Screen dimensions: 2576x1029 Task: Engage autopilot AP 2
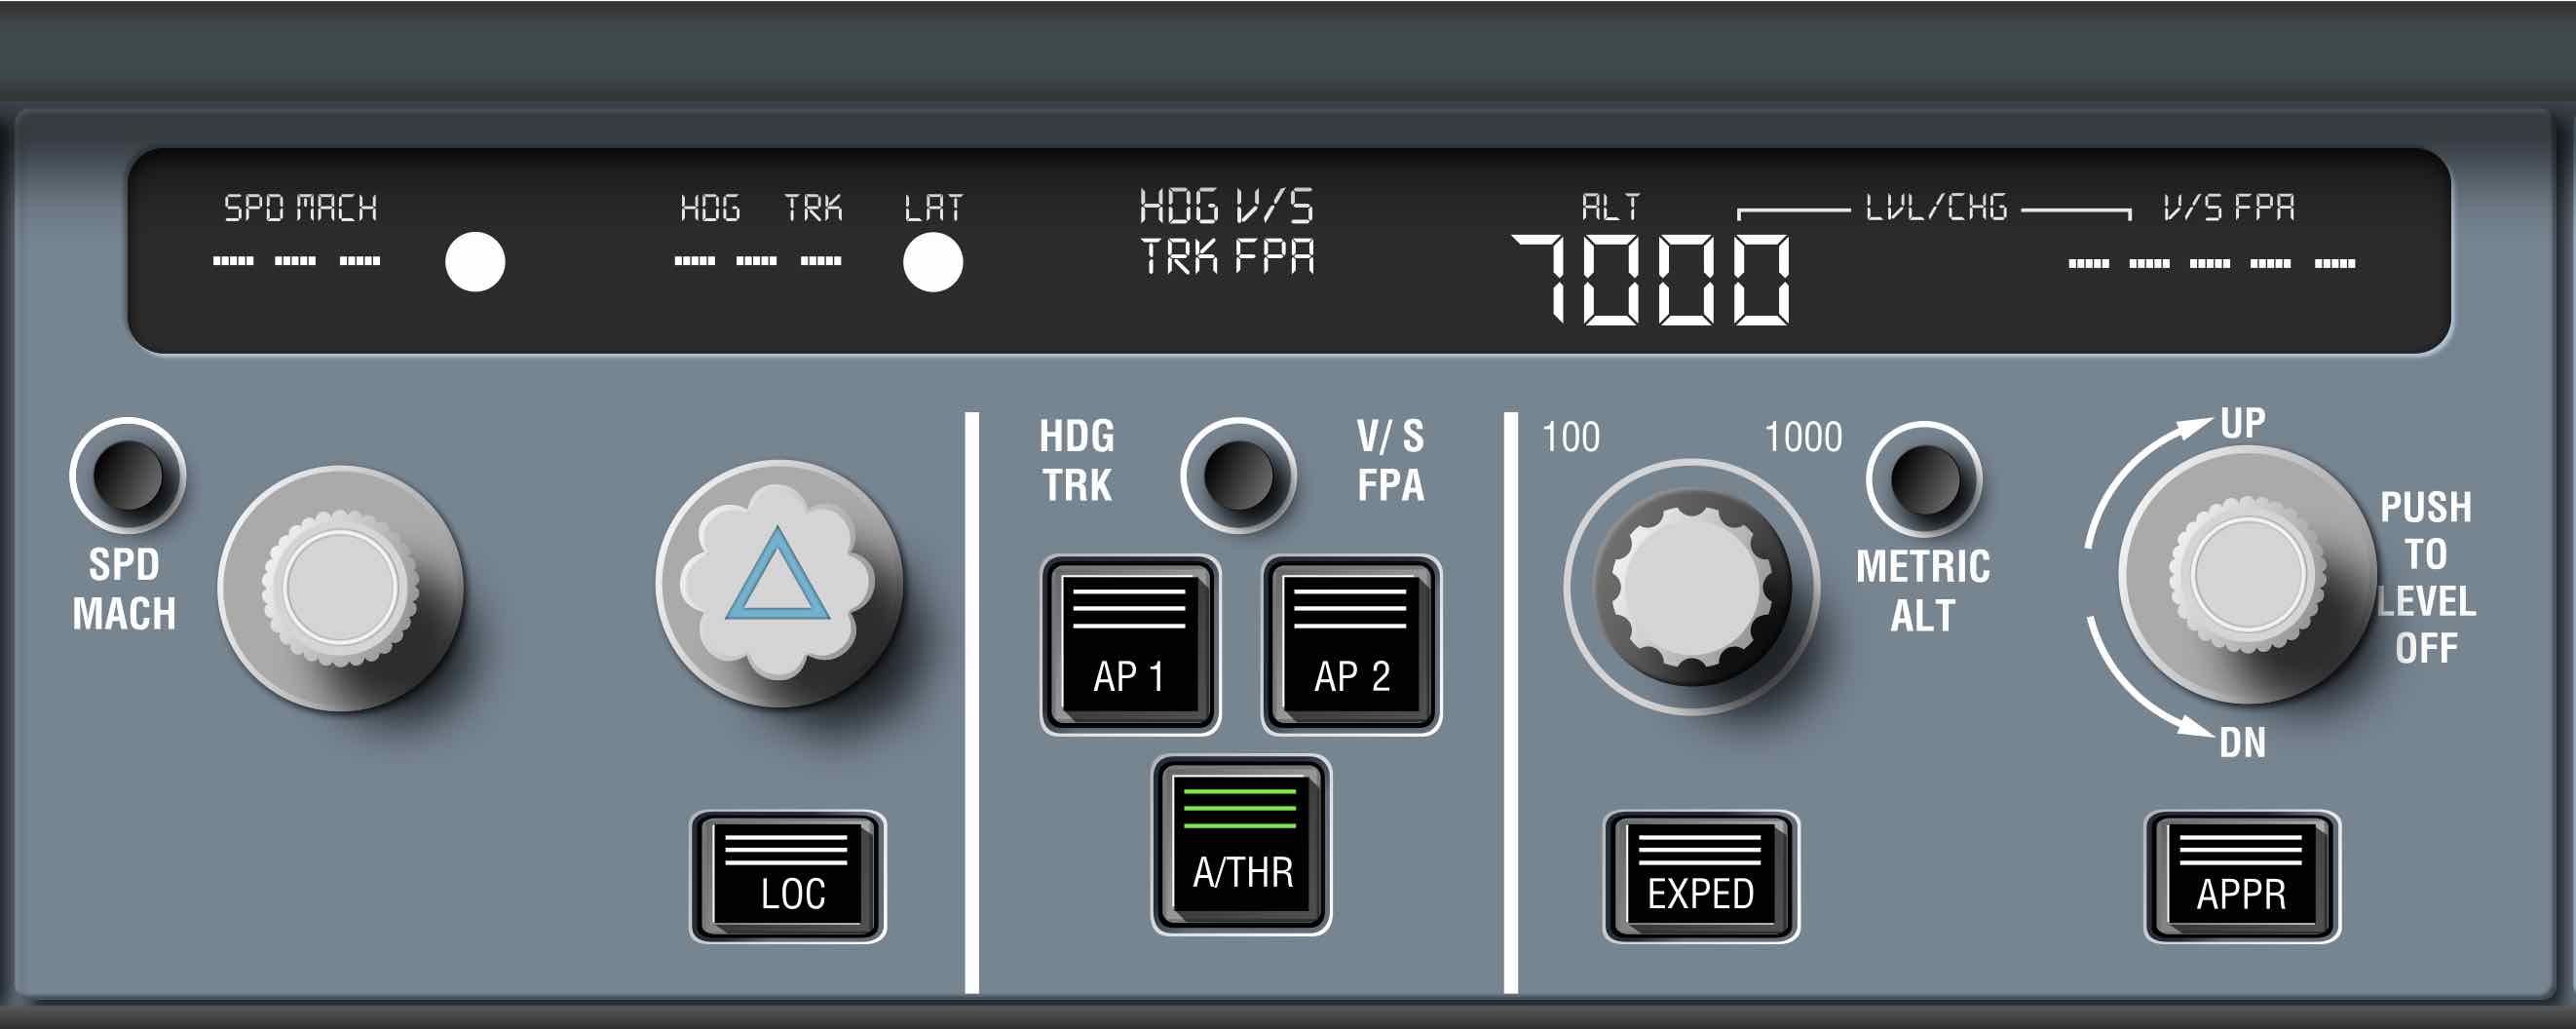1351,645
